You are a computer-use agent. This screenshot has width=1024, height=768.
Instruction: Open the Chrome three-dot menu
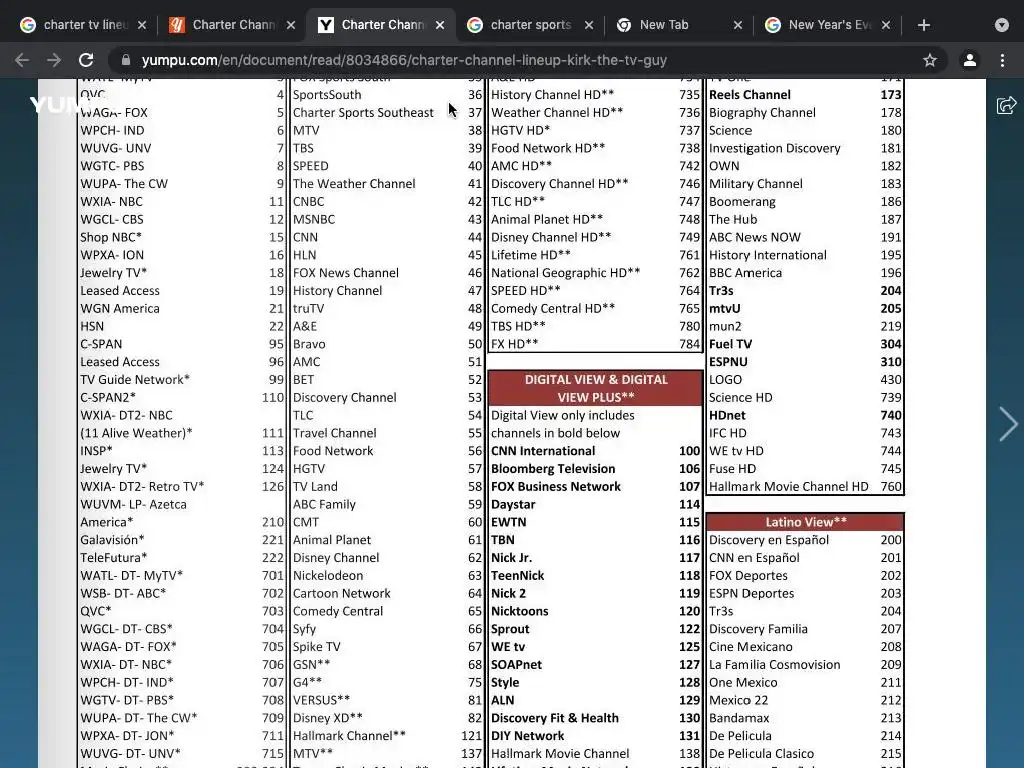coord(1002,60)
